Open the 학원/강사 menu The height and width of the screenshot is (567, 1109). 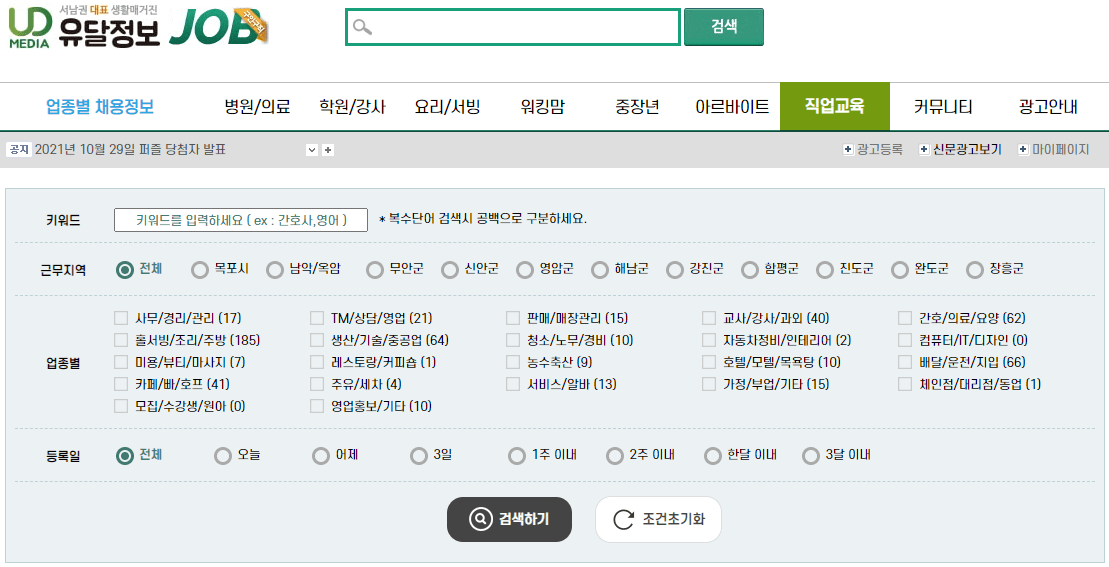(x=352, y=107)
